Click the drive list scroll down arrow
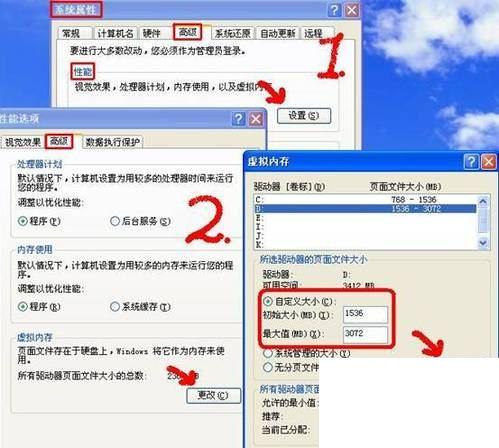The image size is (499, 448). [483, 243]
